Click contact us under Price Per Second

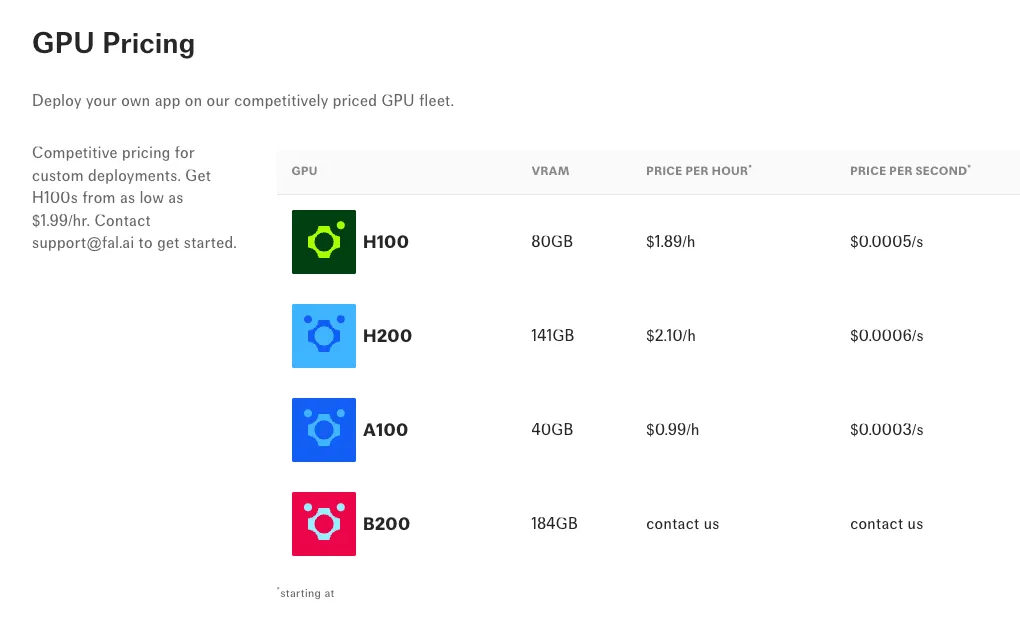tap(887, 524)
